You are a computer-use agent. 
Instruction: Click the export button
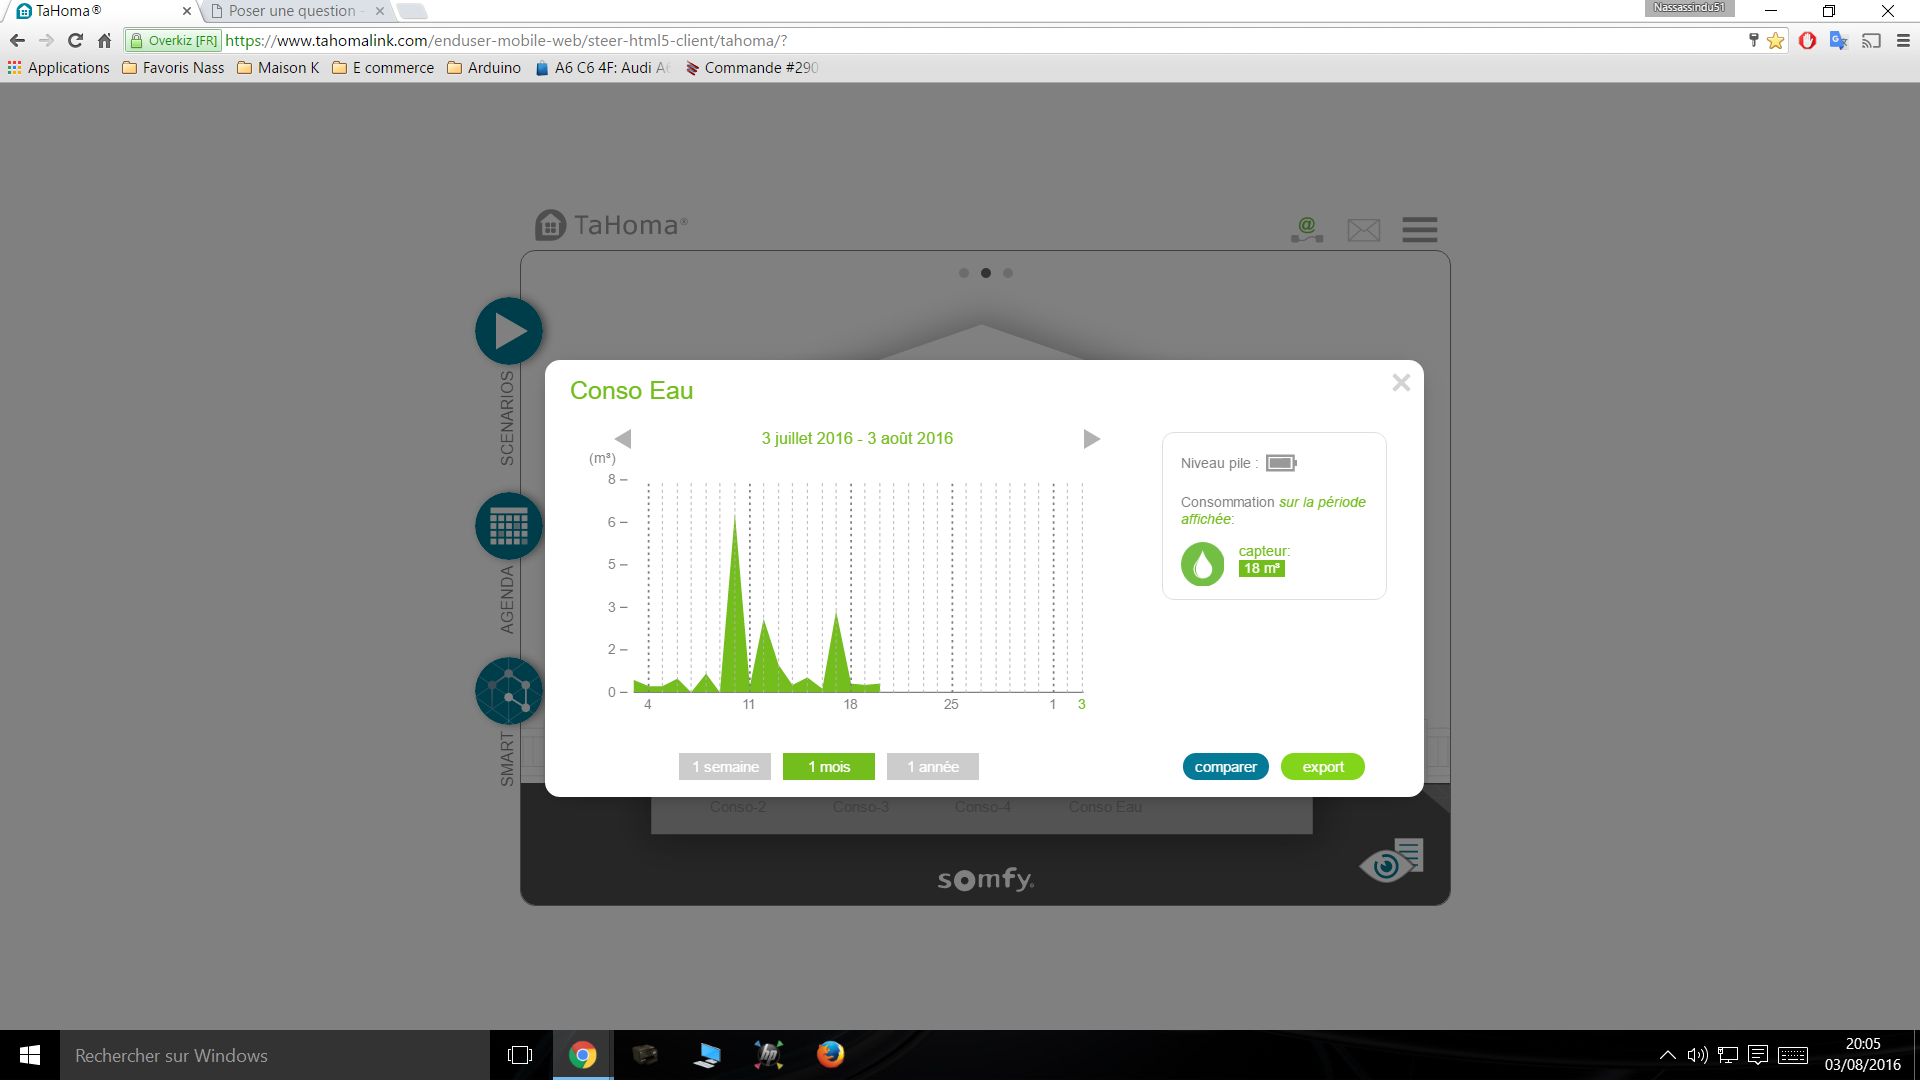[1322, 767]
